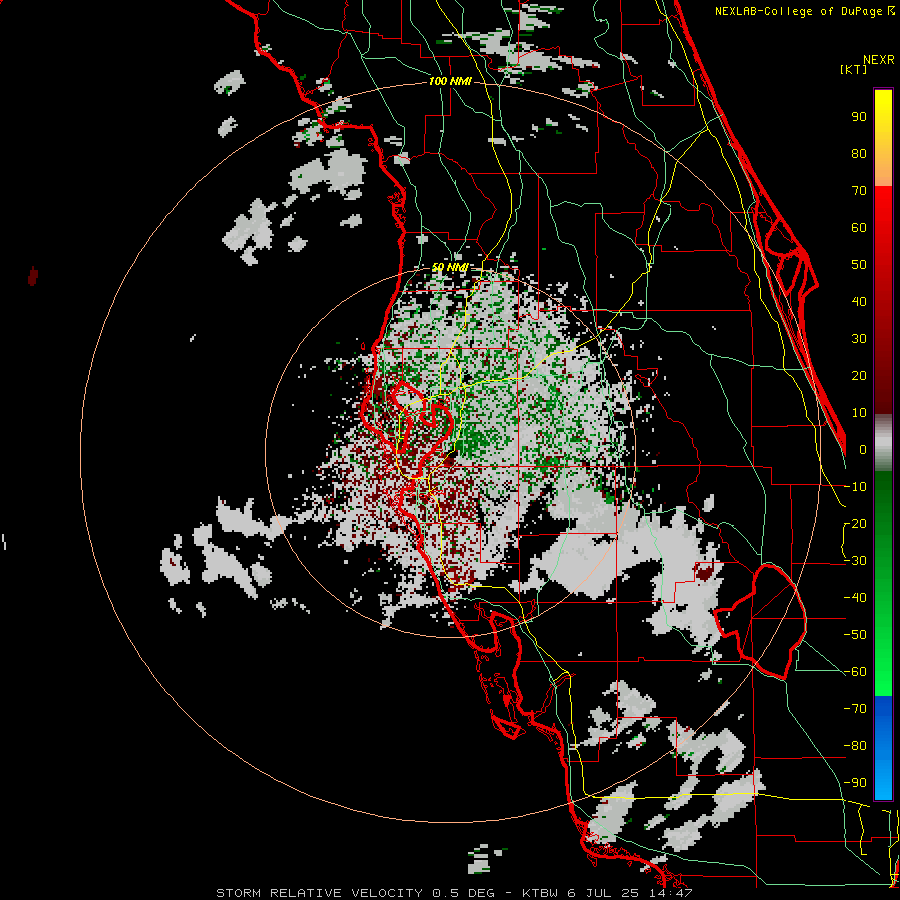Click the 60 value on velocity scale
The image size is (900, 900).
[859, 228]
